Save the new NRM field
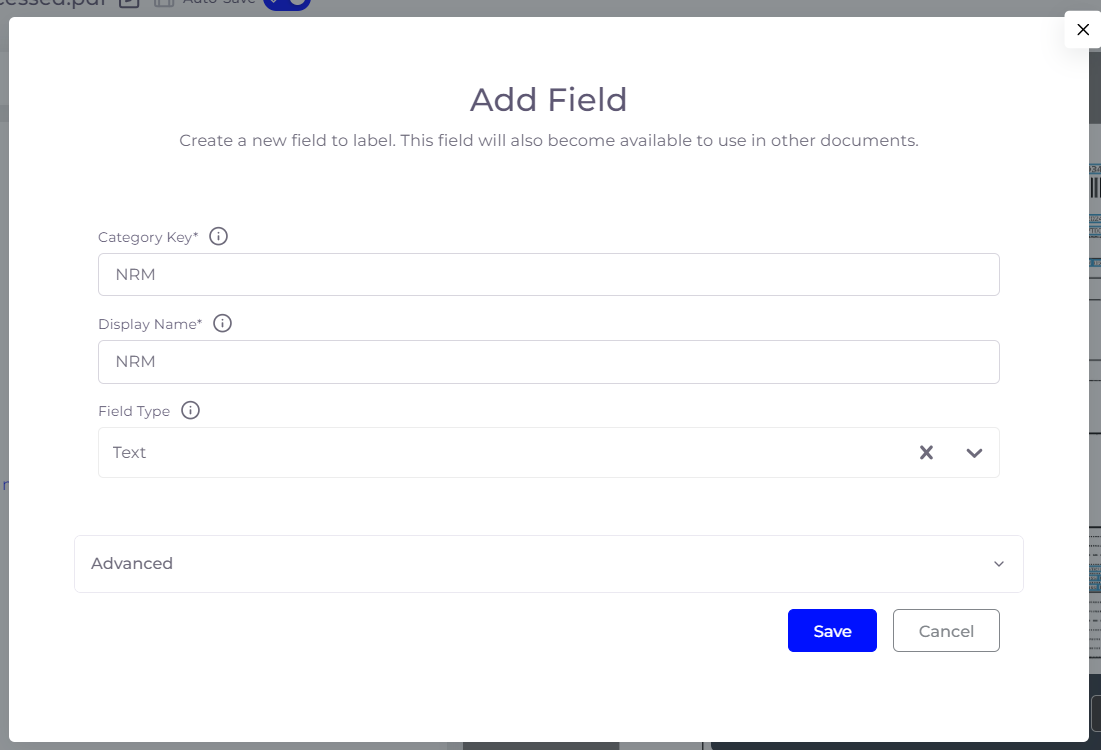This screenshot has width=1101, height=750. coord(832,630)
